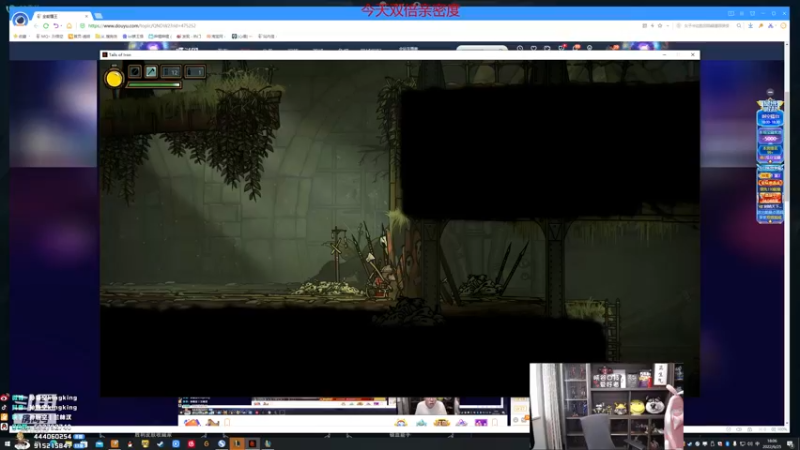Open the favorites star bookmark
The width and height of the screenshot is (800, 450).
20,36
